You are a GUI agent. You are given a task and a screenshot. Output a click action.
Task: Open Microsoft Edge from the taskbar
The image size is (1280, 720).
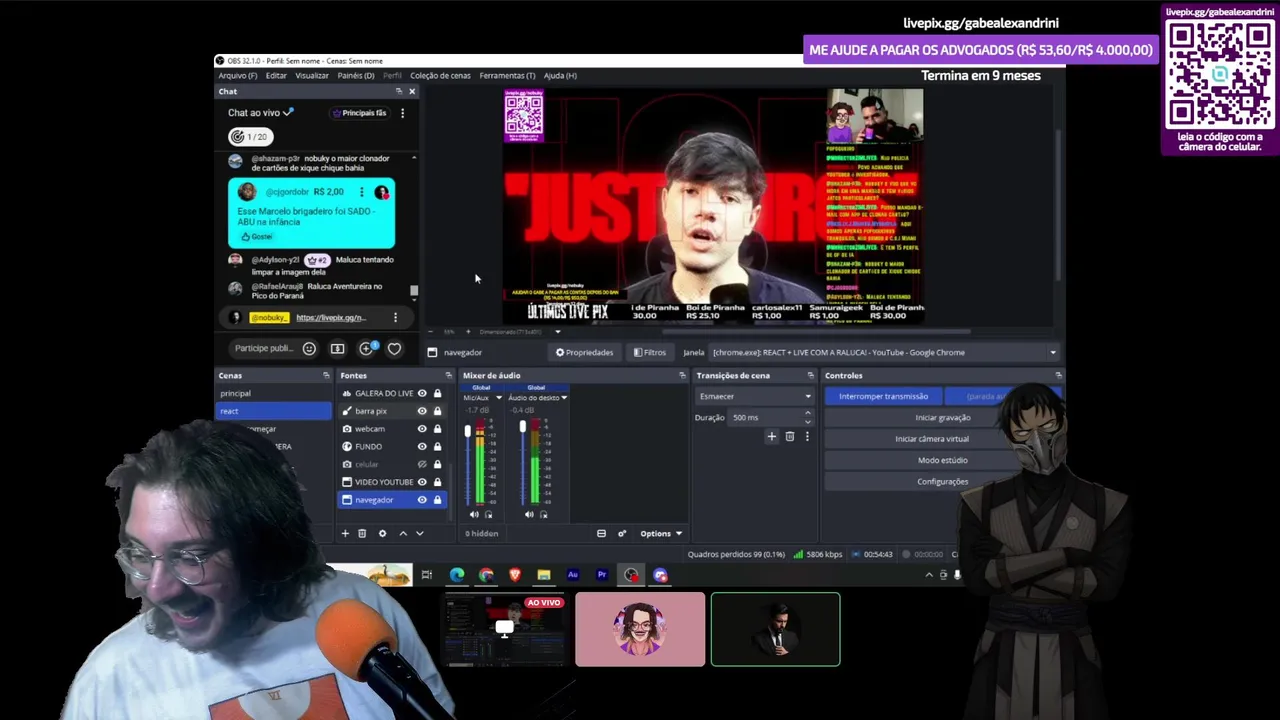(x=457, y=574)
